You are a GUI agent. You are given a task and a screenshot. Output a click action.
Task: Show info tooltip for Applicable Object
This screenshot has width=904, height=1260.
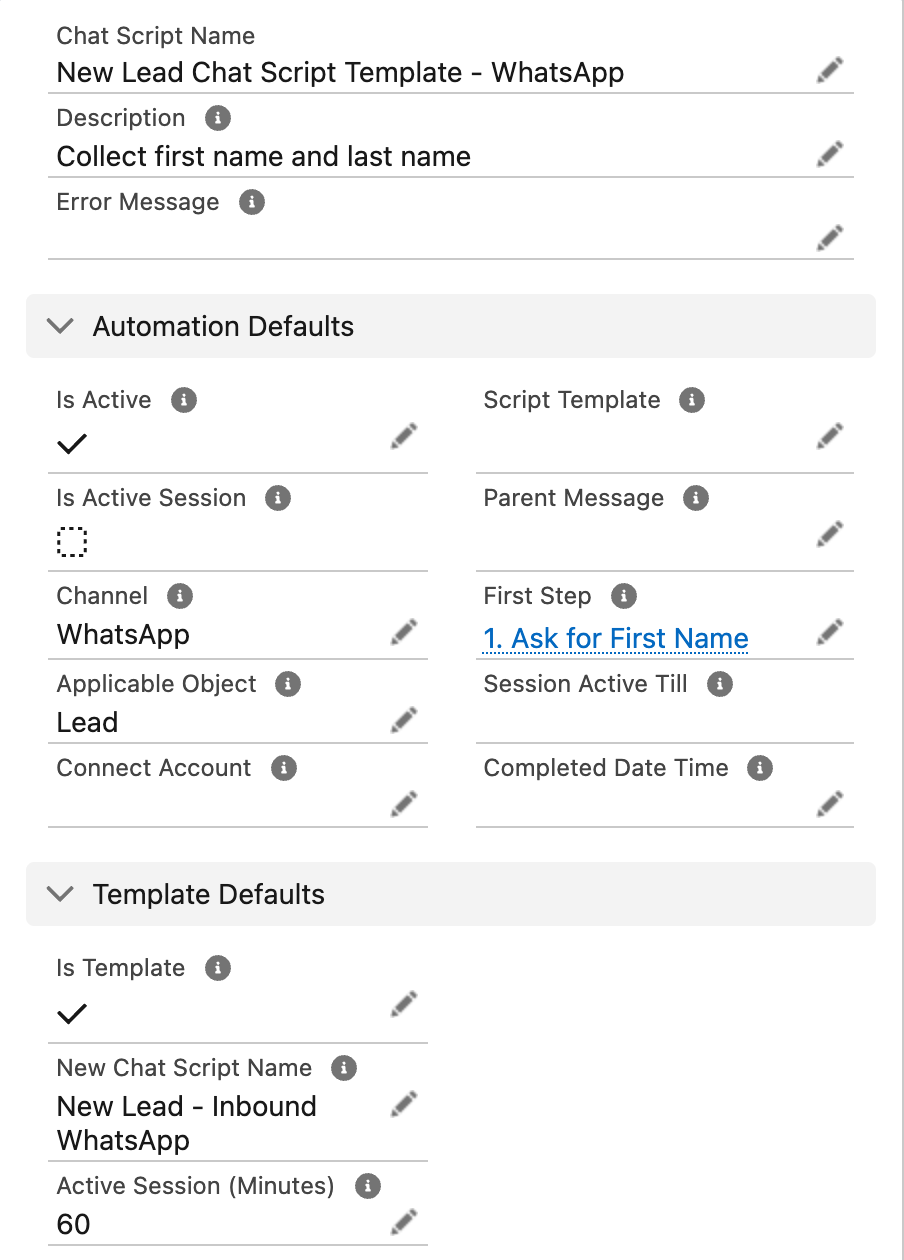coord(288,684)
